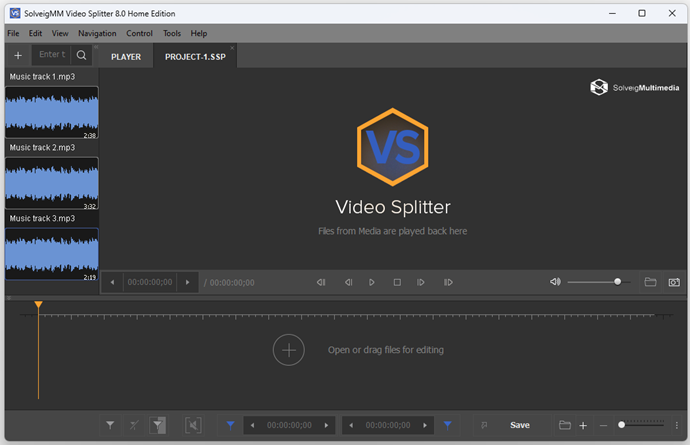
Task: Click the Music track 2.mp3 label
Action: pyautogui.click(x=42, y=147)
